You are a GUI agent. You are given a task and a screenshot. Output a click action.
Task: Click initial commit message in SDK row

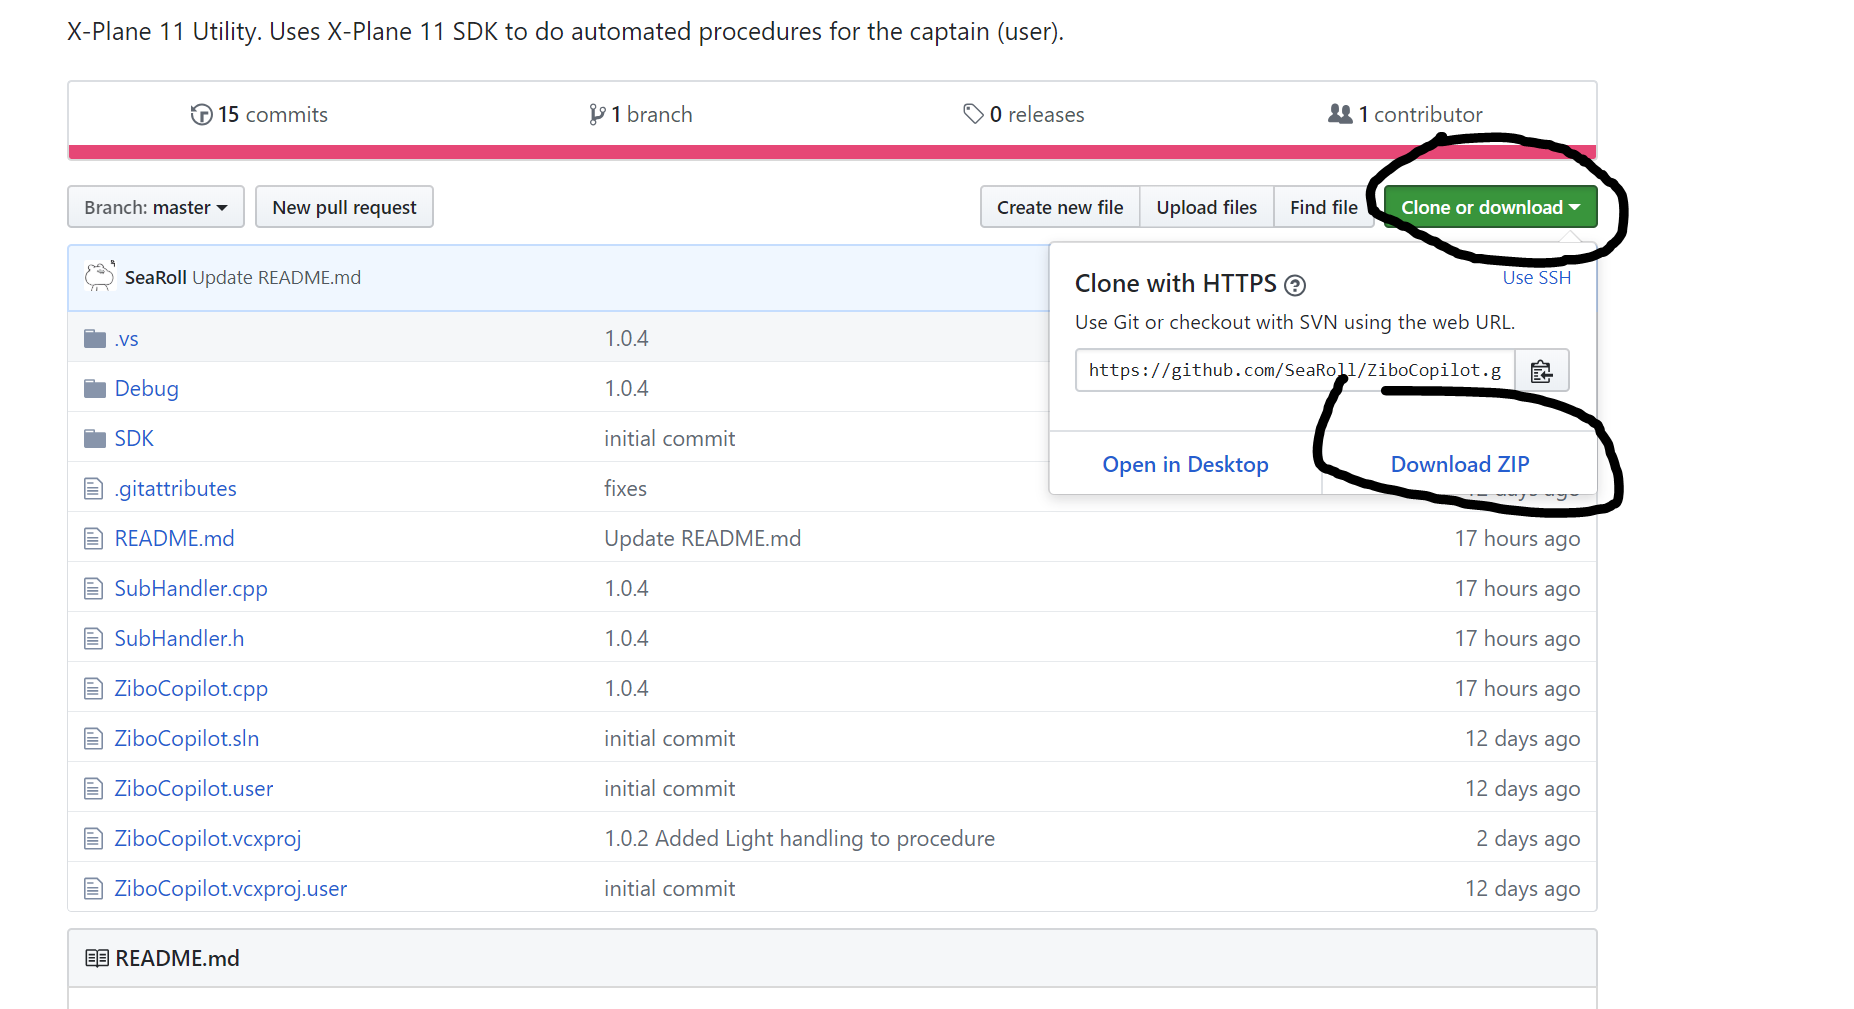tap(669, 438)
